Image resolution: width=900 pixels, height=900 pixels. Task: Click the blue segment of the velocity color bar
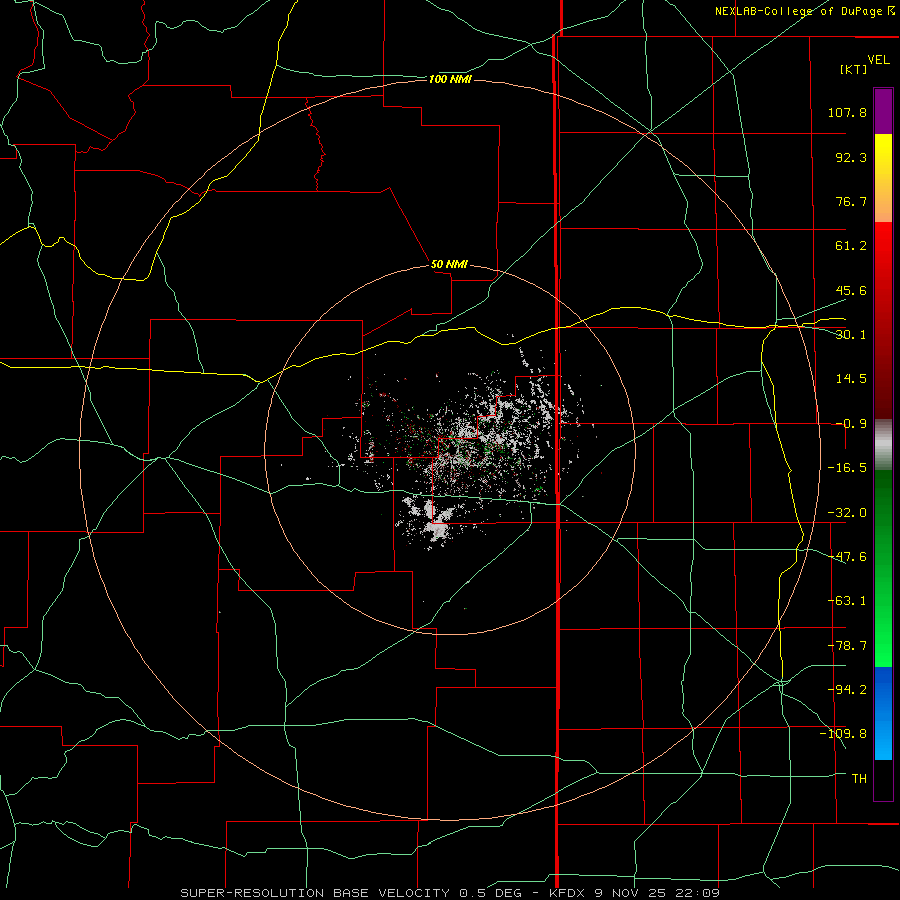point(883,713)
